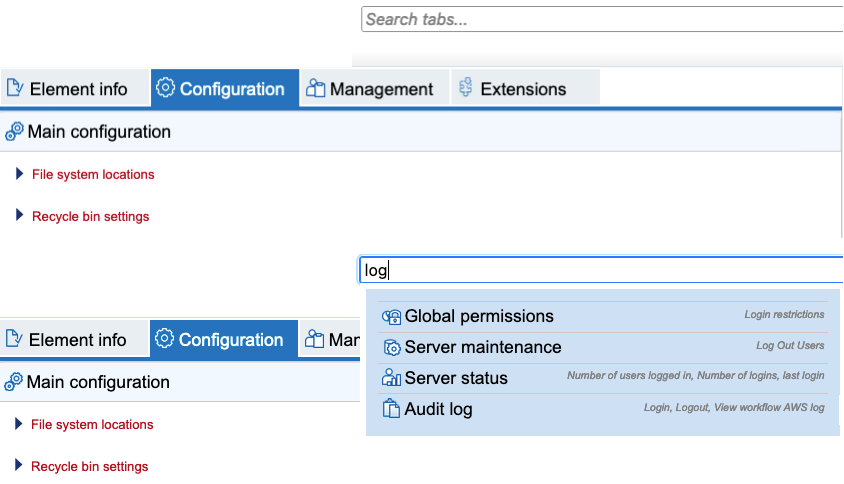
Task: Click the Main configuration heading in the lower panel
Action: 98,382
